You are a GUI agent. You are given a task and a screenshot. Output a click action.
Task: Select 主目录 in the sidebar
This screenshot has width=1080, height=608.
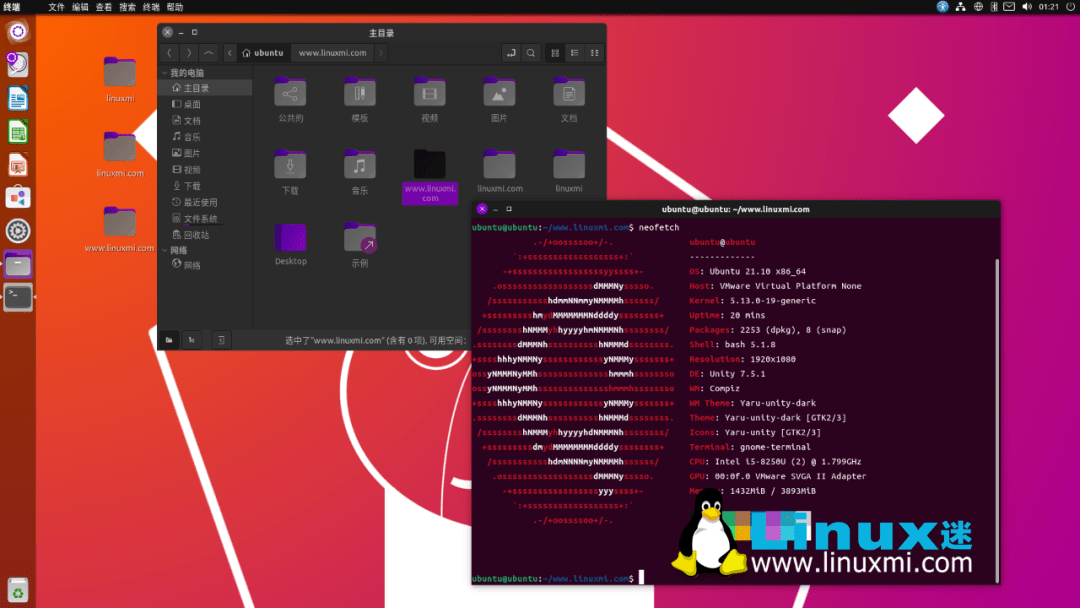click(195, 88)
